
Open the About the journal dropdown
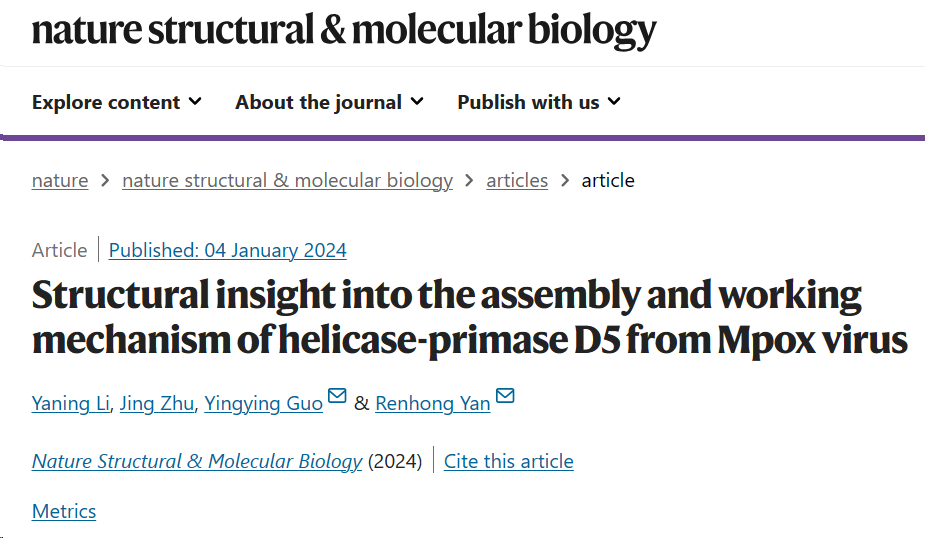coord(329,102)
